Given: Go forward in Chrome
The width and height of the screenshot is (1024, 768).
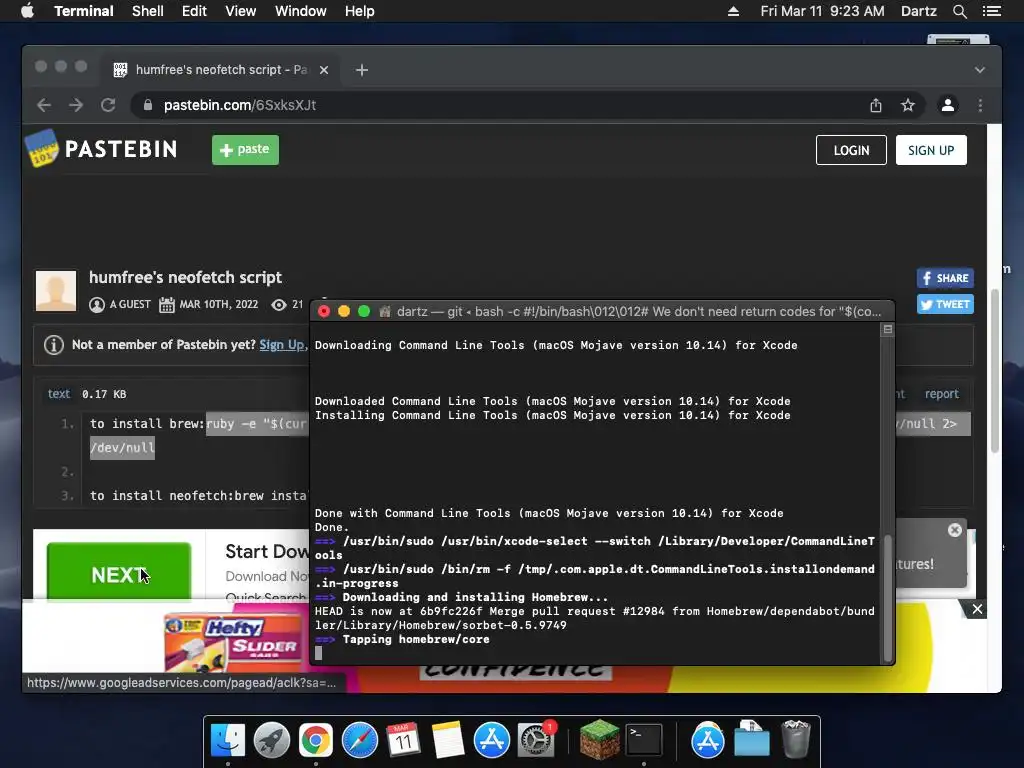Looking at the screenshot, I should point(76,105).
